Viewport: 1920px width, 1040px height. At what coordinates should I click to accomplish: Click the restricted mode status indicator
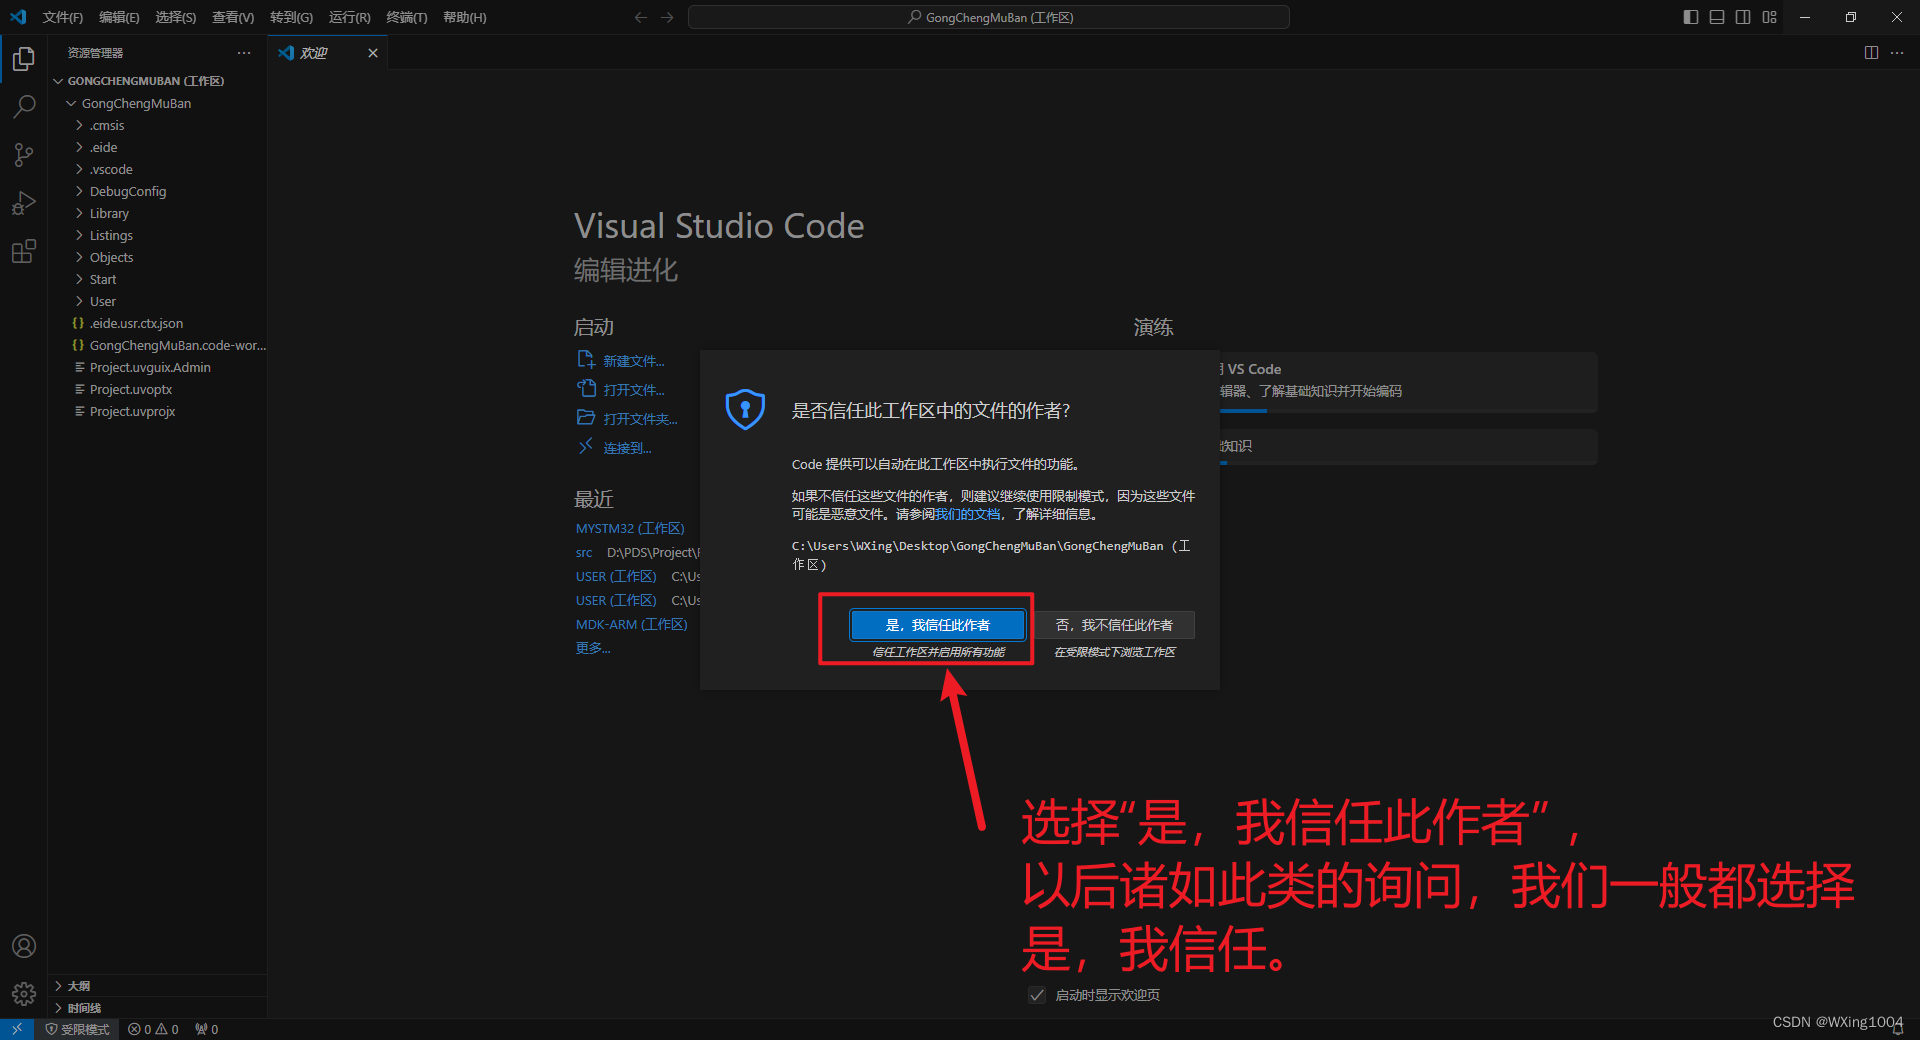coord(78,1029)
